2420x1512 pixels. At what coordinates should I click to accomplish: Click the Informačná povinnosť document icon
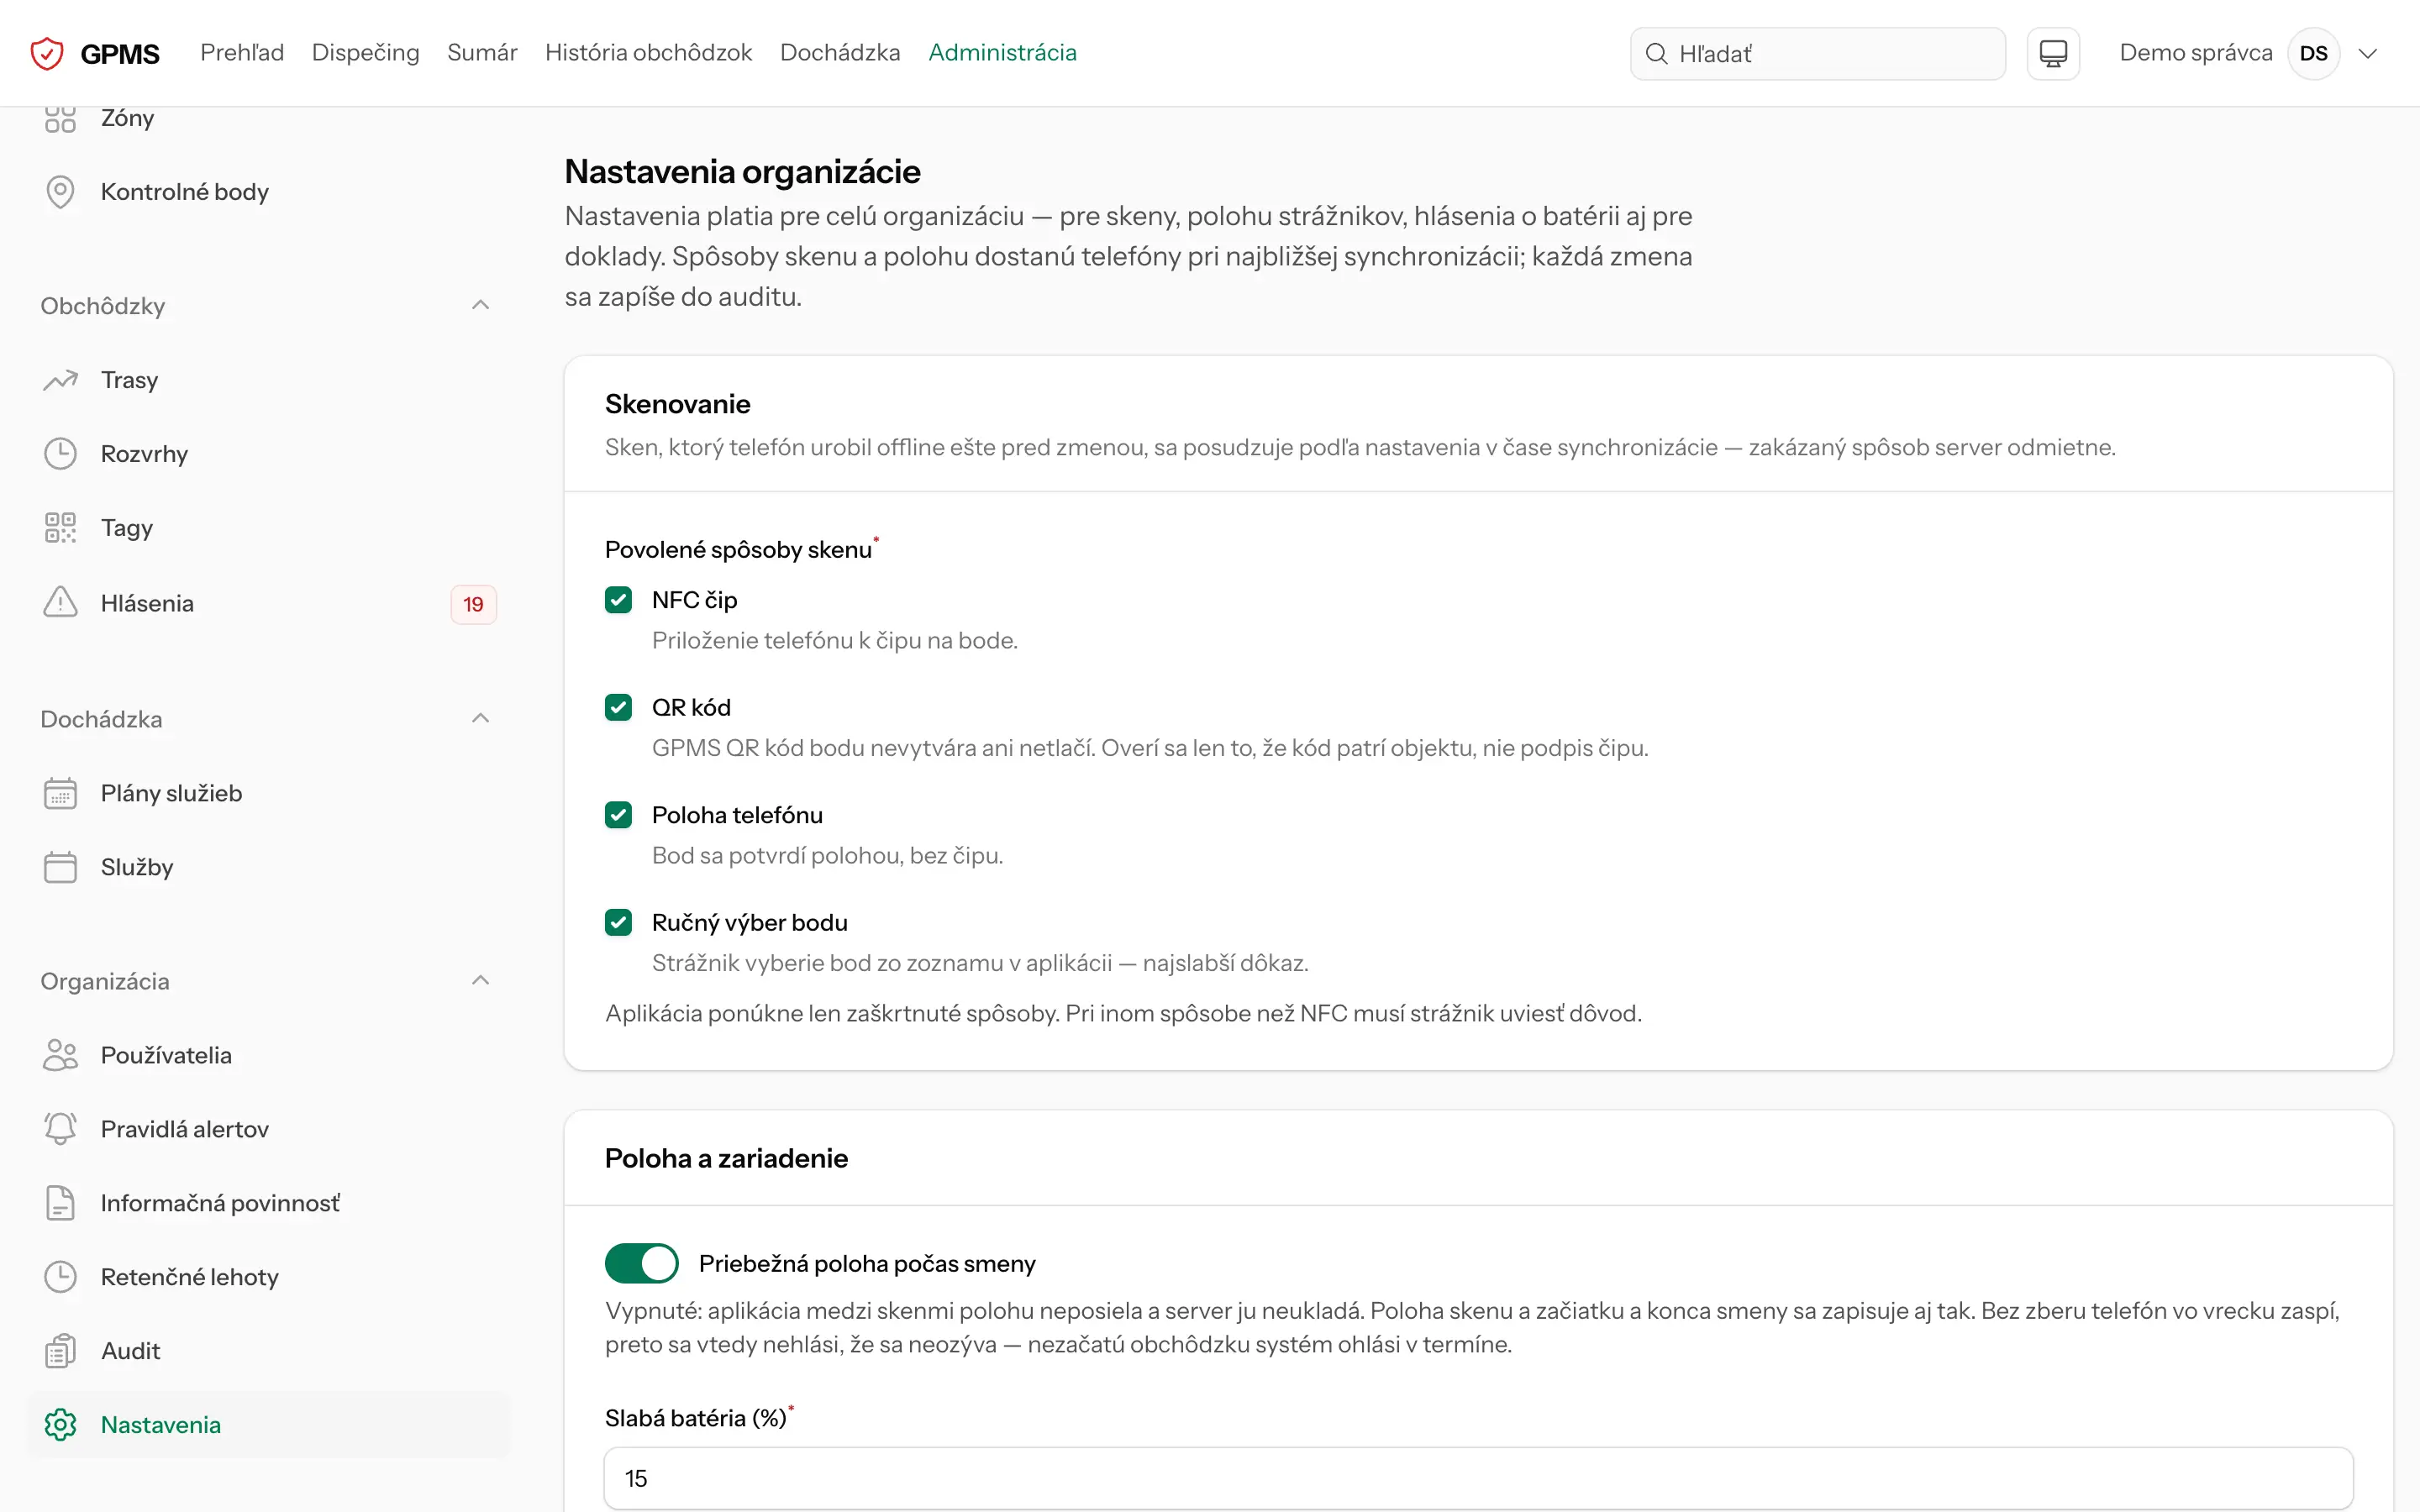60,1203
